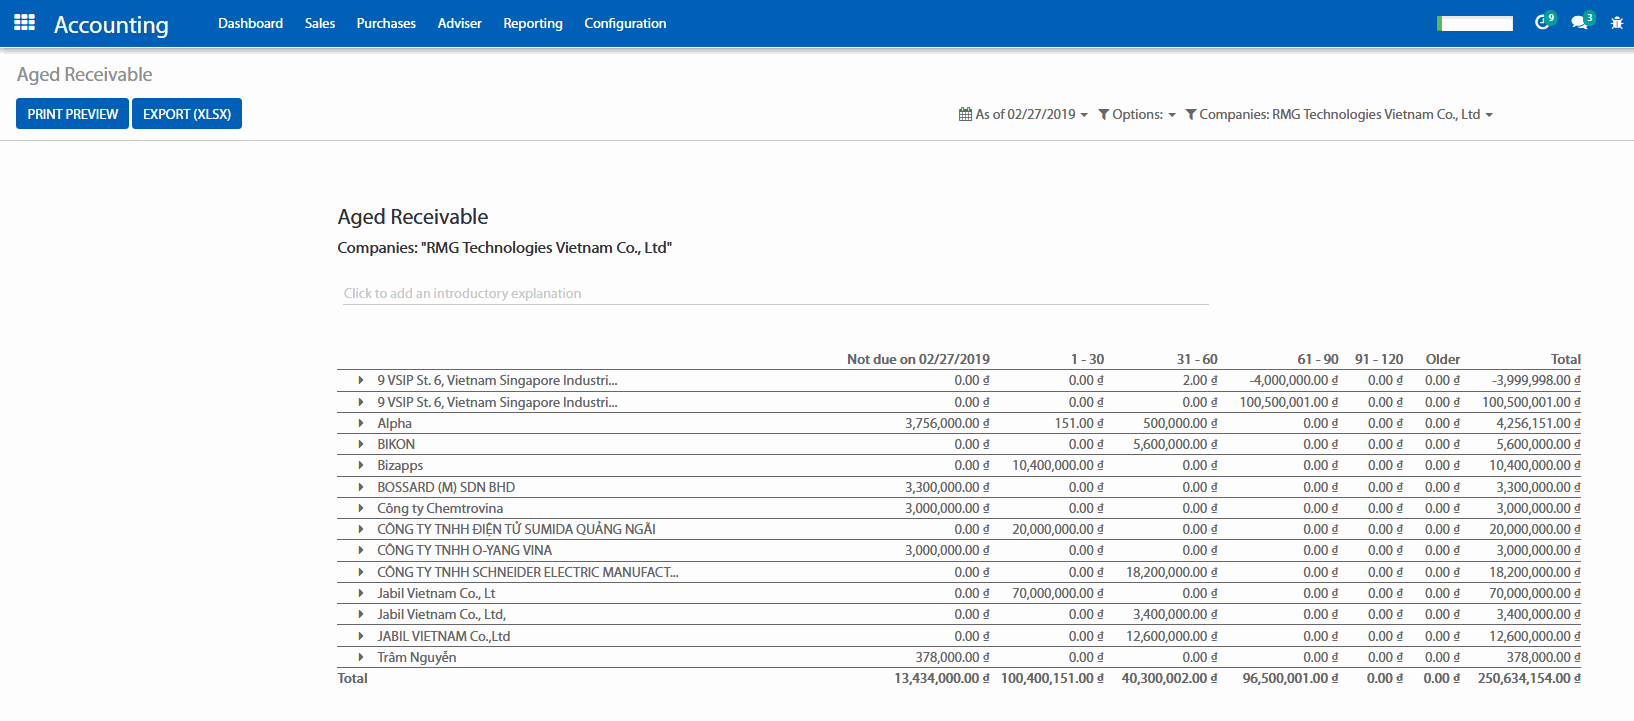
Task: Open the apps grid menu
Action: [25, 22]
